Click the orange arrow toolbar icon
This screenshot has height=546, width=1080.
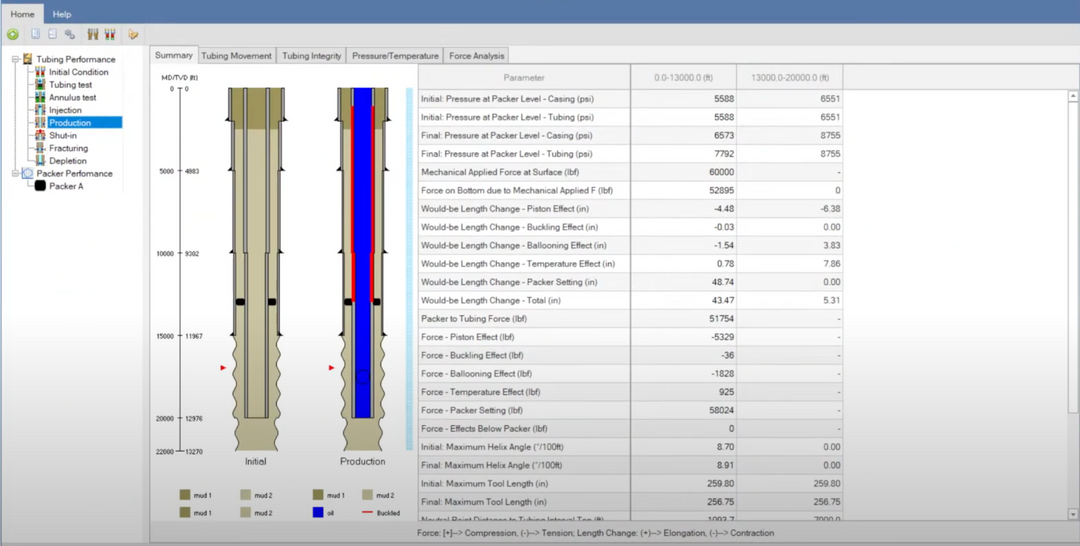(133, 34)
